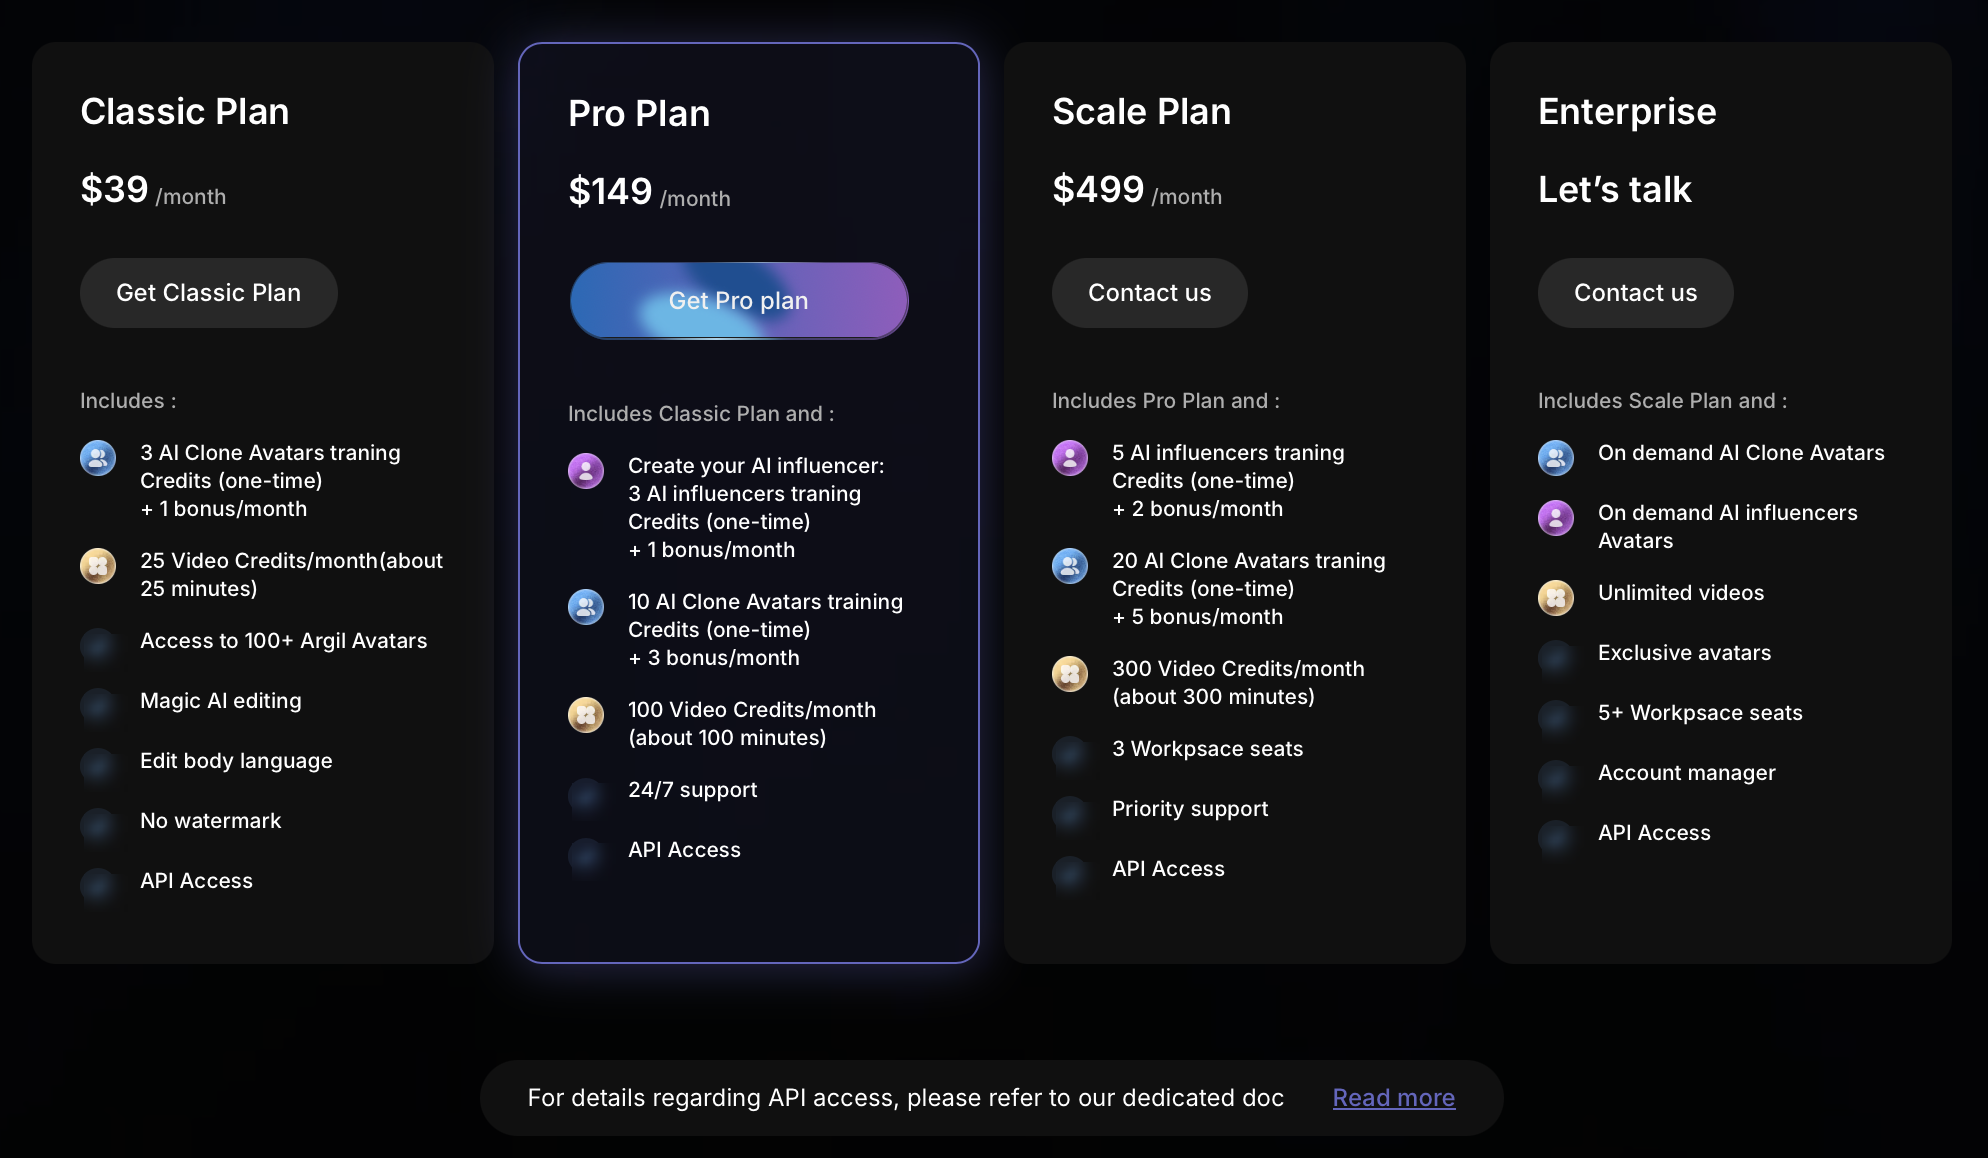Click purple icon beside On demand AI influencers
The height and width of the screenshot is (1158, 1988).
(x=1556, y=518)
